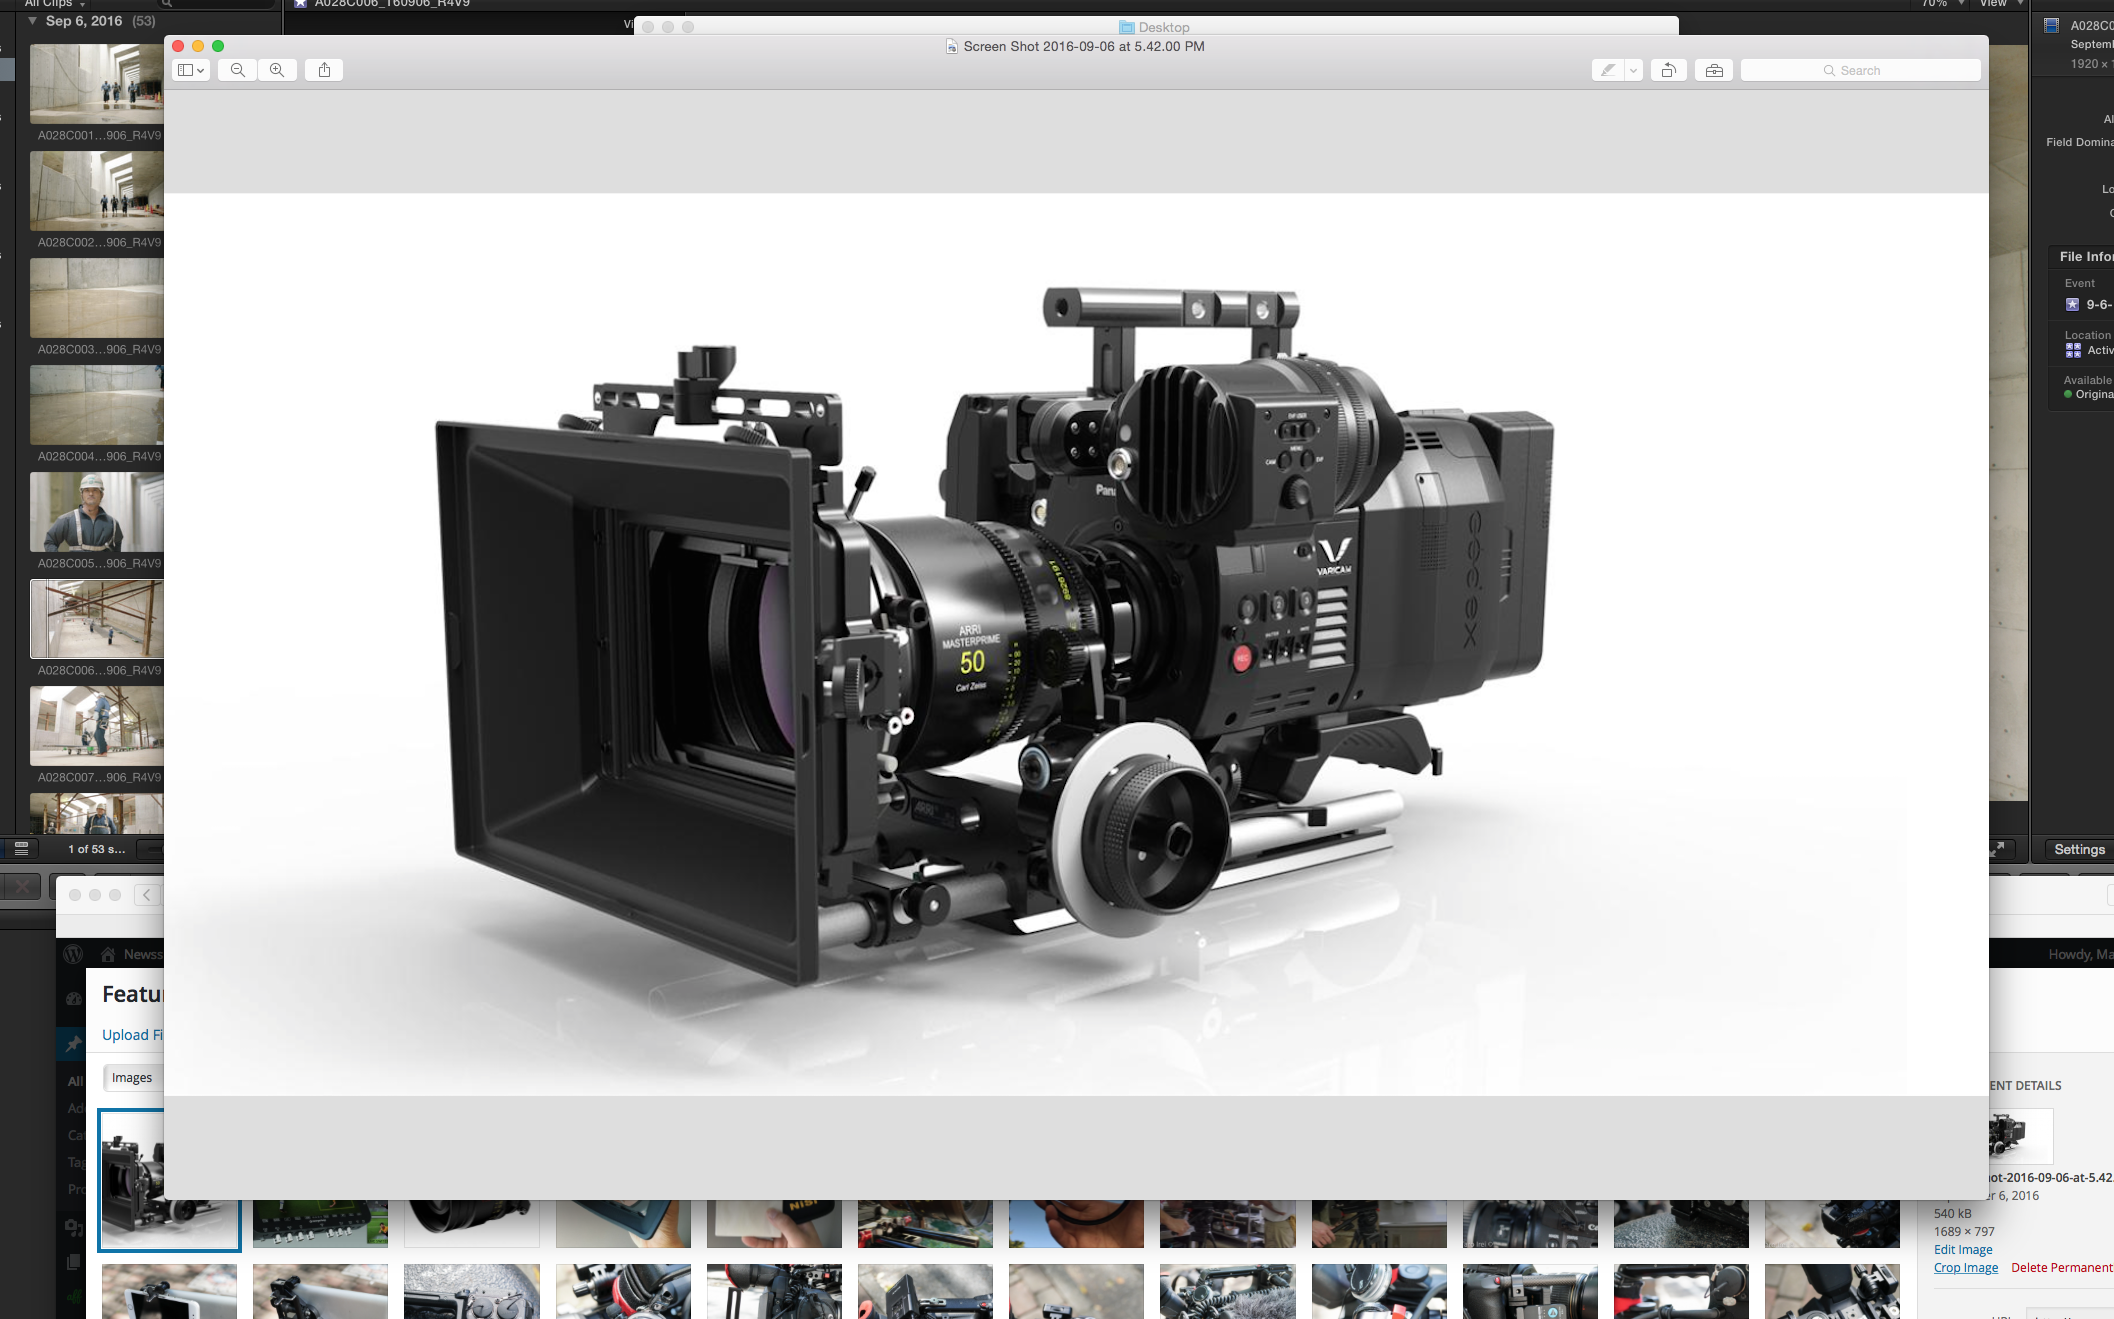Open the Share toolbar icon
This screenshot has height=1319, width=2114.
pyautogui.click(x=324, y=70)
